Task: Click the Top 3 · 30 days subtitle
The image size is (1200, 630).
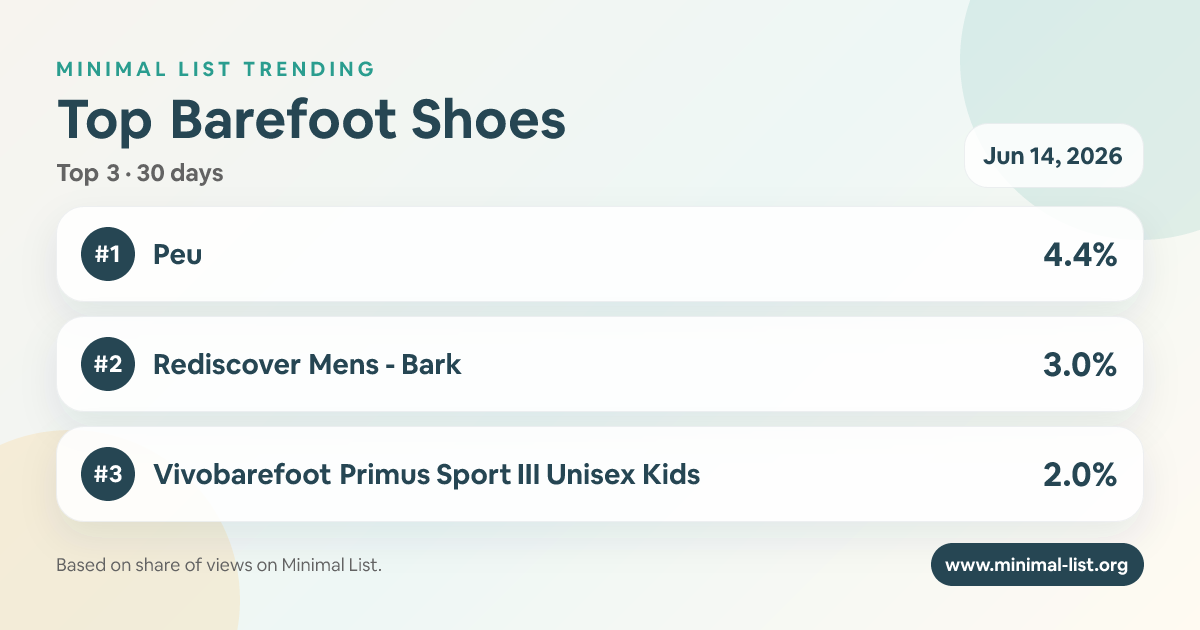Action: [140, 173]
